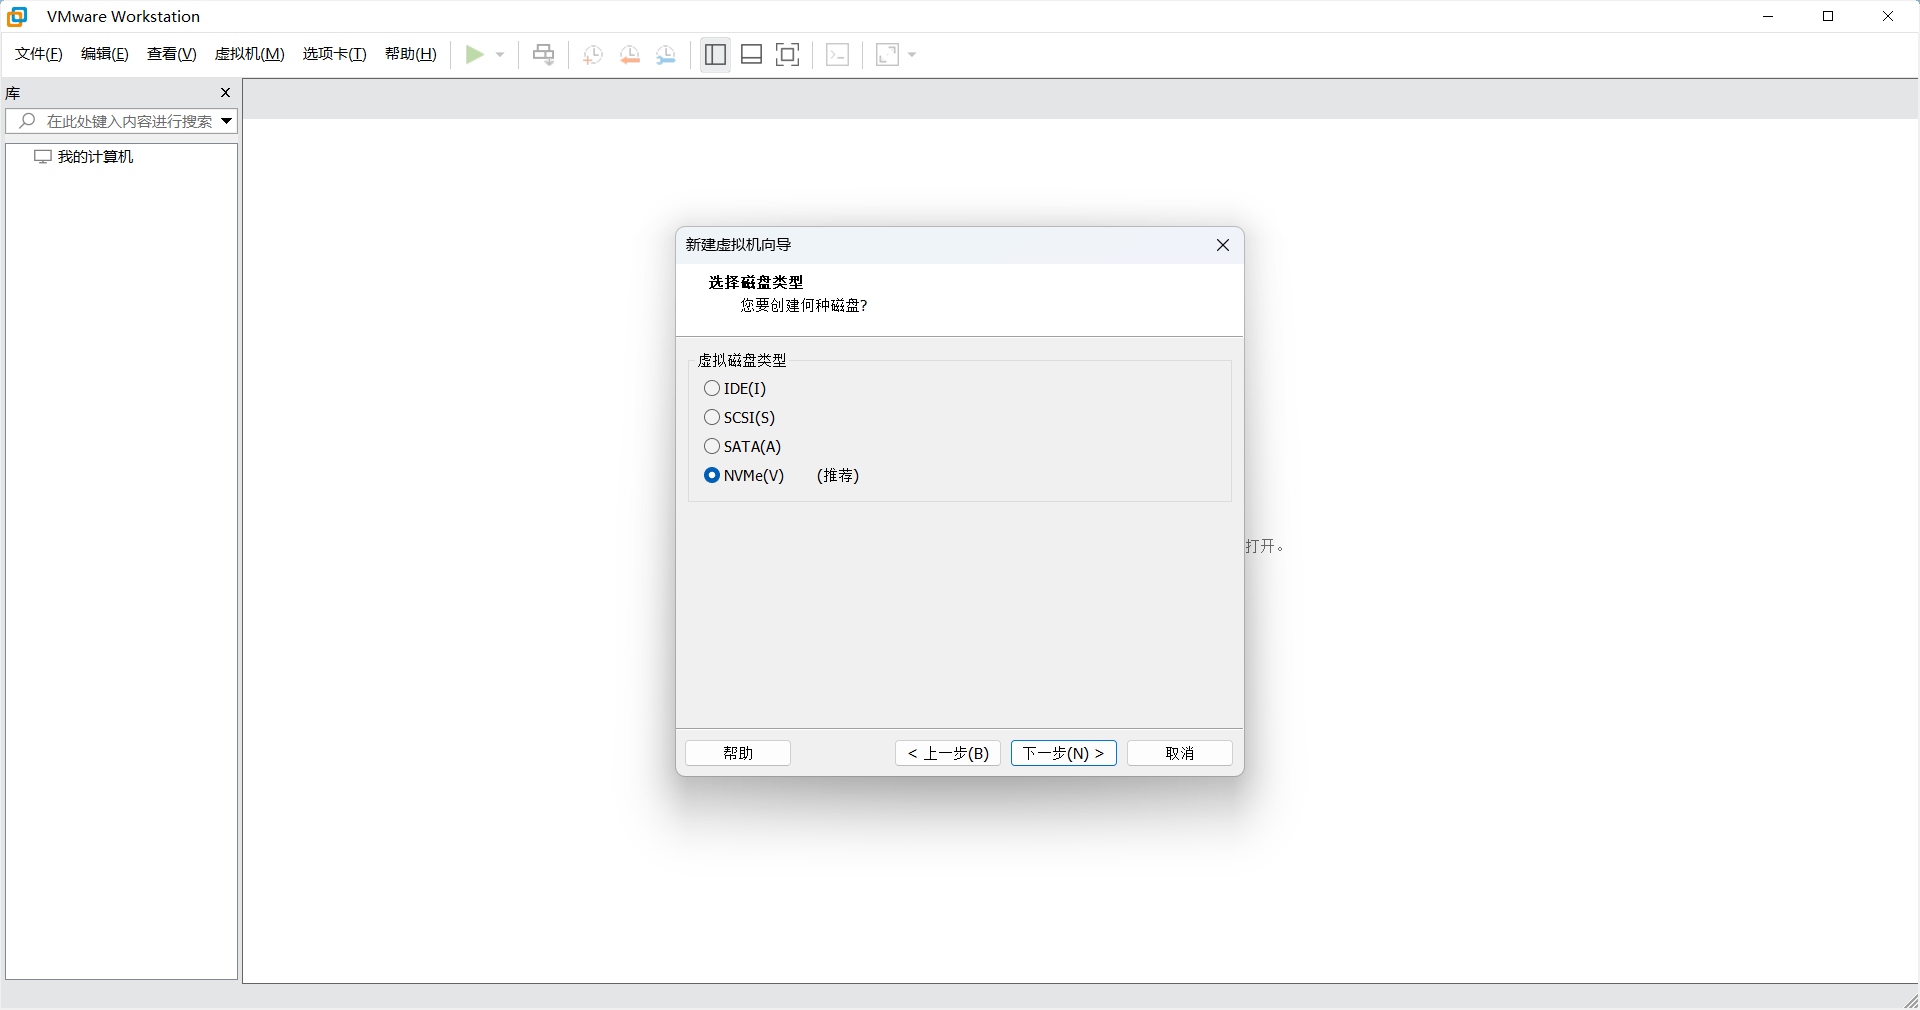
Task: Open the stretch display dropdown arrow
Action: point(912,54)
